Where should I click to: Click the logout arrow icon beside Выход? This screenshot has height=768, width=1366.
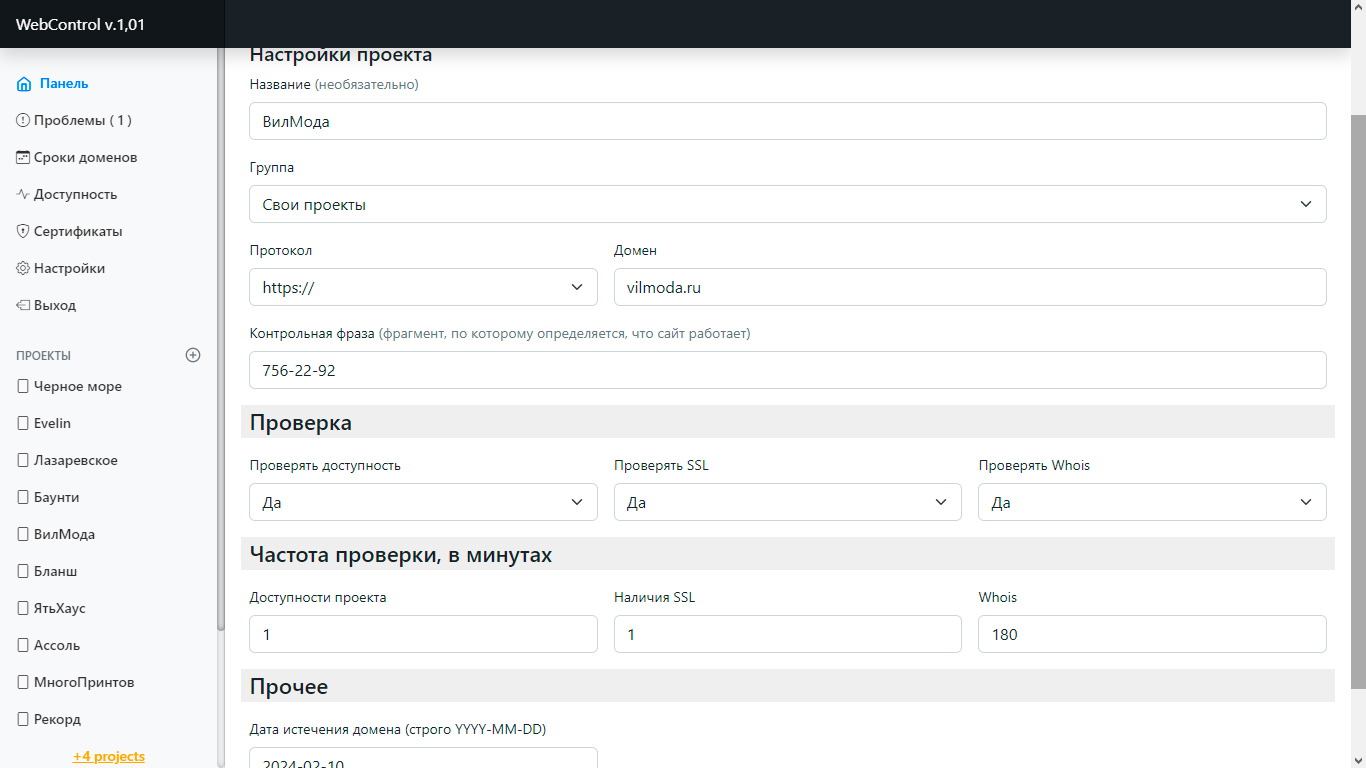23,305
